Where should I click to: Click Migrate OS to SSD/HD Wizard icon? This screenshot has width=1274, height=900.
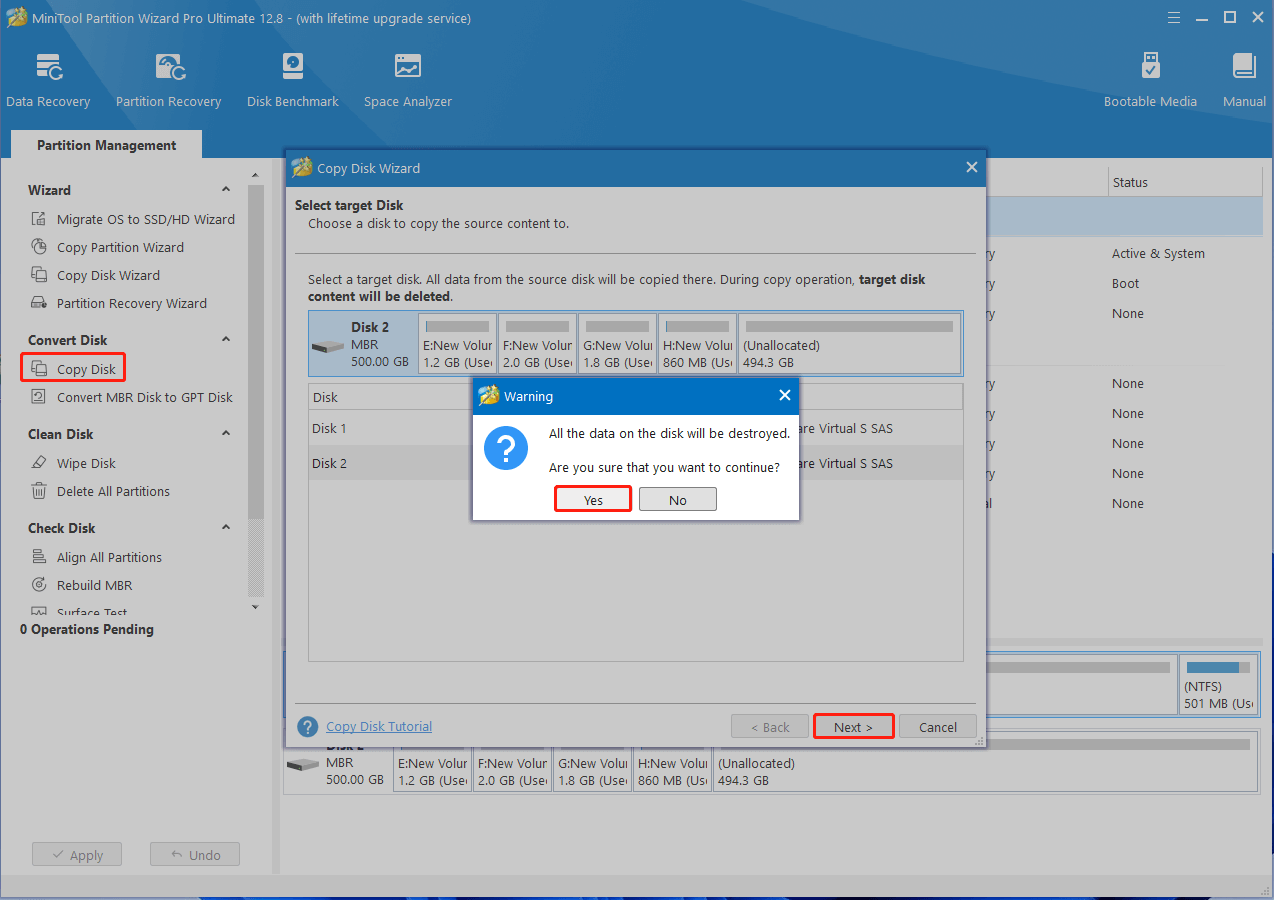tap(39, 219)
